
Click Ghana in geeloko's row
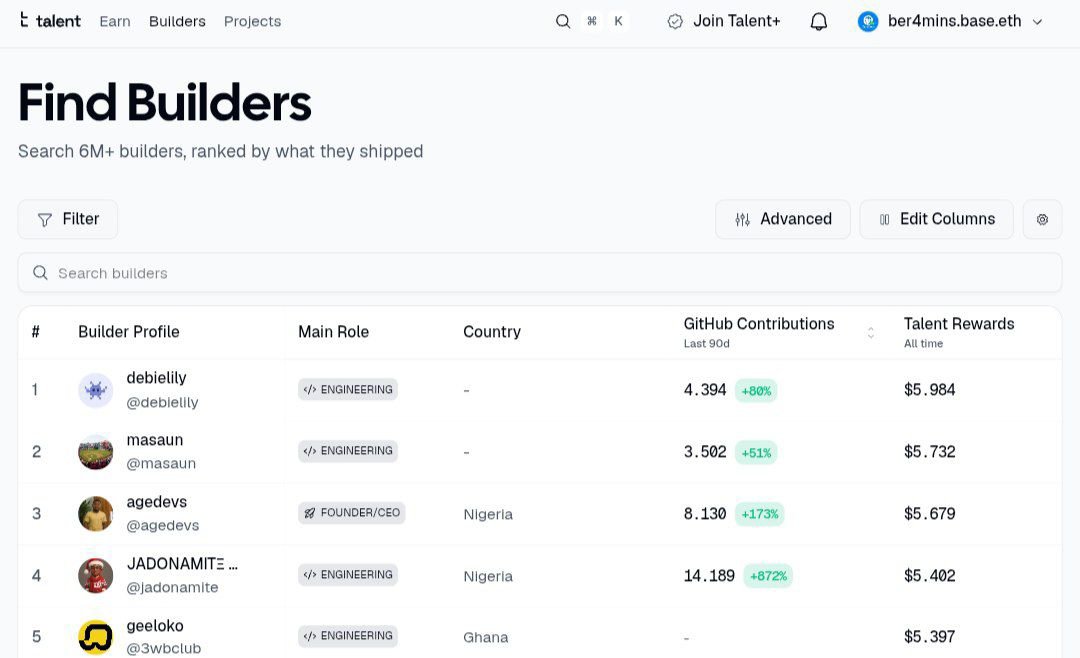(486, 637)
